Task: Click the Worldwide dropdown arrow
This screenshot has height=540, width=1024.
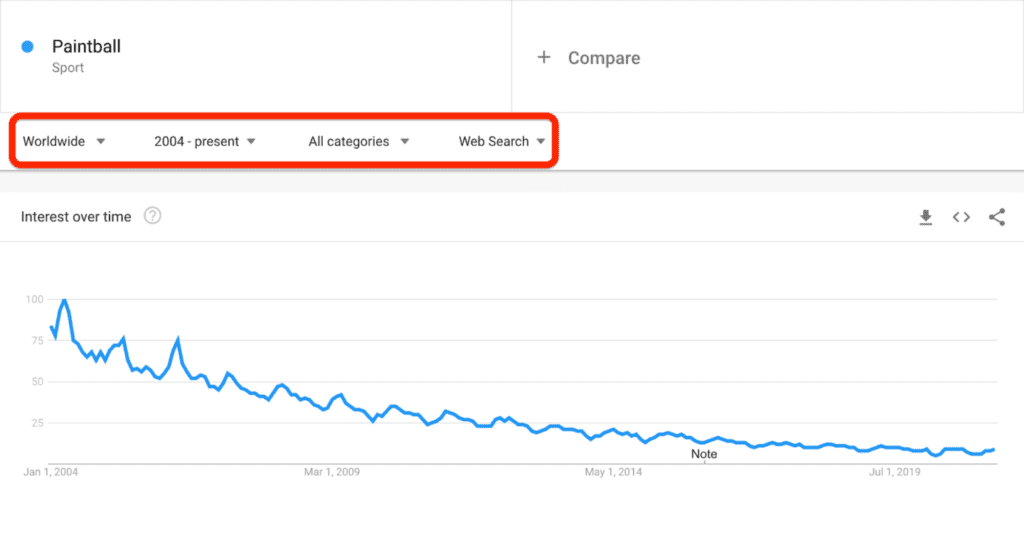Action: pyautogui.click(x=101, y=141)
